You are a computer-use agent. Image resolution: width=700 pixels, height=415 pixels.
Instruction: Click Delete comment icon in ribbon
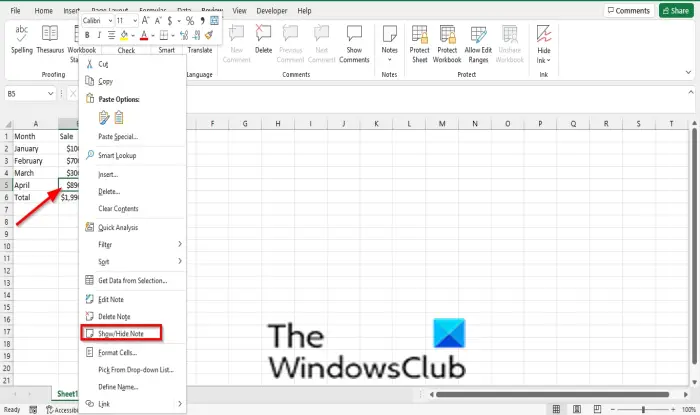[x=263, y=34]
